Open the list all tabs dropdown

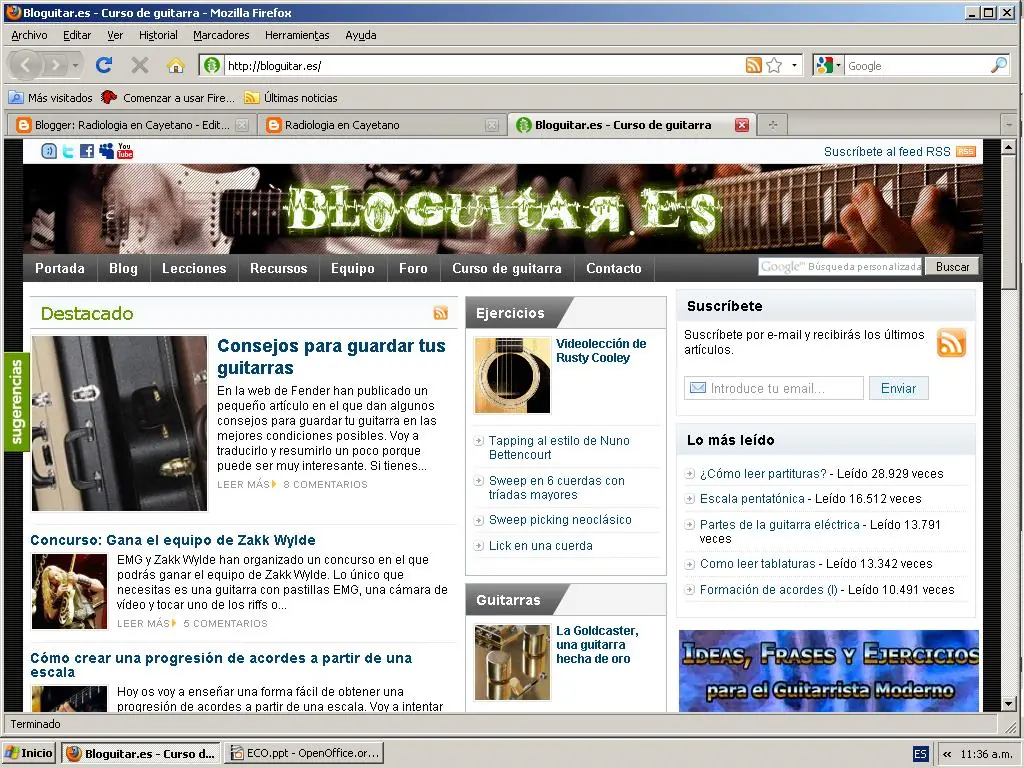(x=1009, y=125)
